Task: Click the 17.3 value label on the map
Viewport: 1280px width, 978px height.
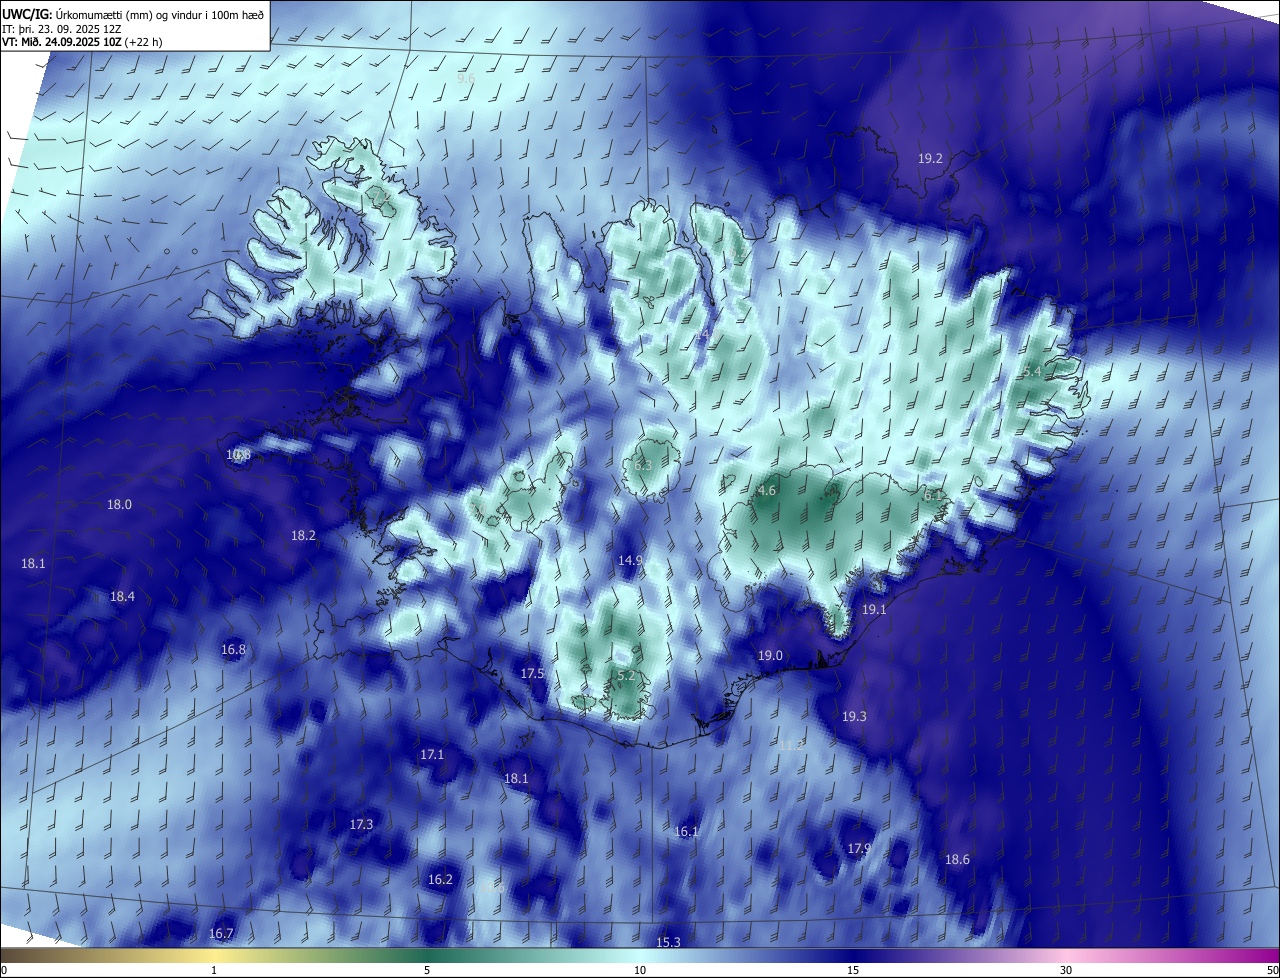Action: click(x=361, y=824)
